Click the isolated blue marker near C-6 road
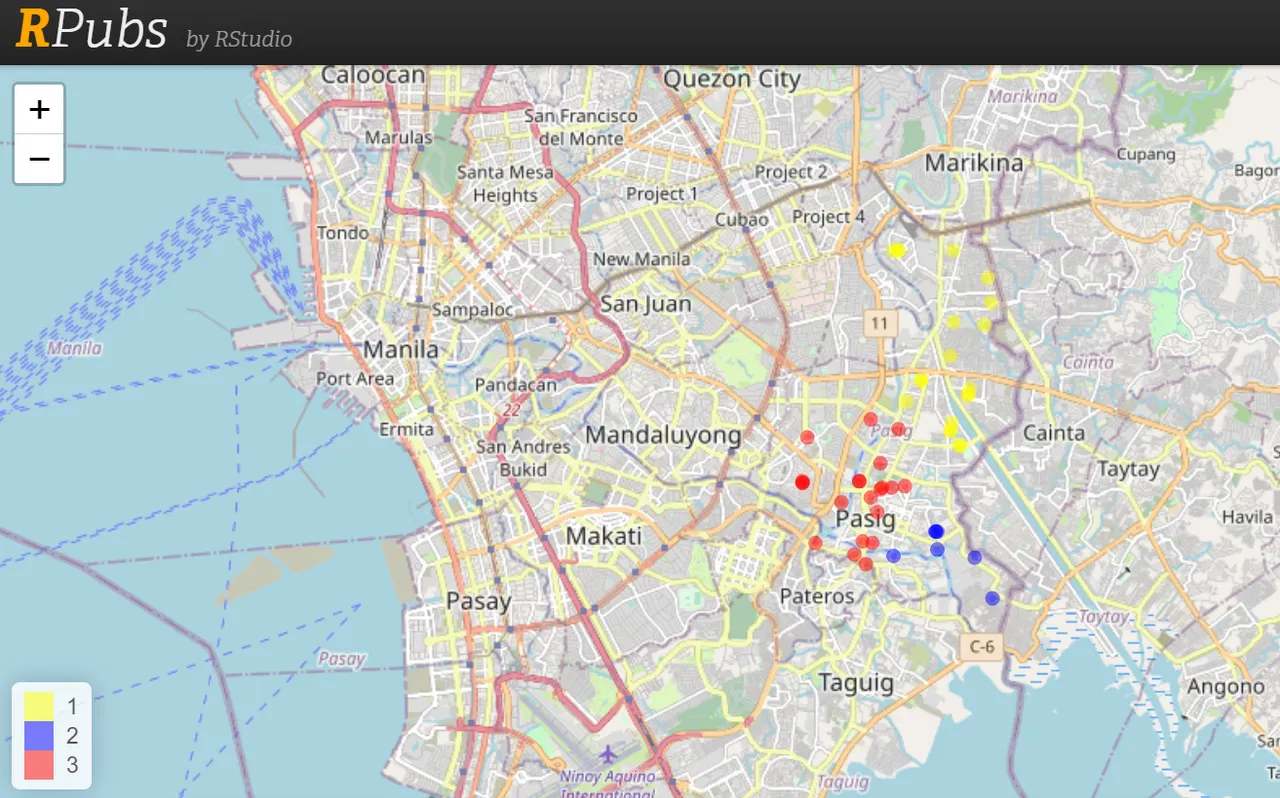 992,598
